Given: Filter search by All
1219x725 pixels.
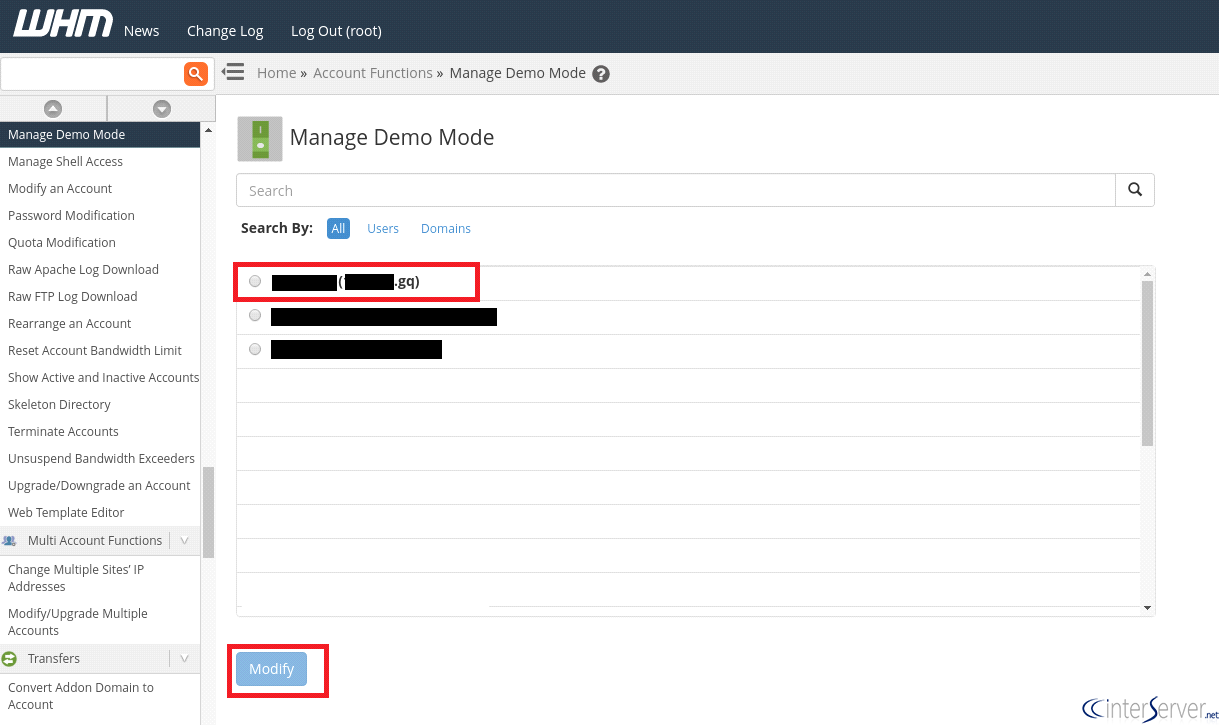Looking at the screenshot, I should pyautogui.click(x=338, y=229).
